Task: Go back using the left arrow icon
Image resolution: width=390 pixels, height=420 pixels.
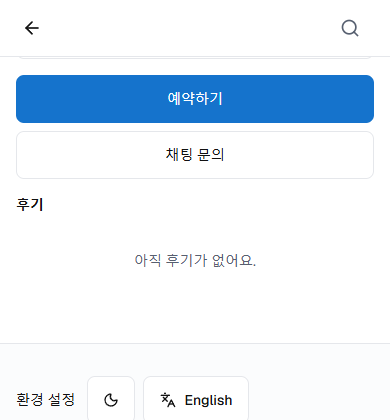Action: pos(32,28)
